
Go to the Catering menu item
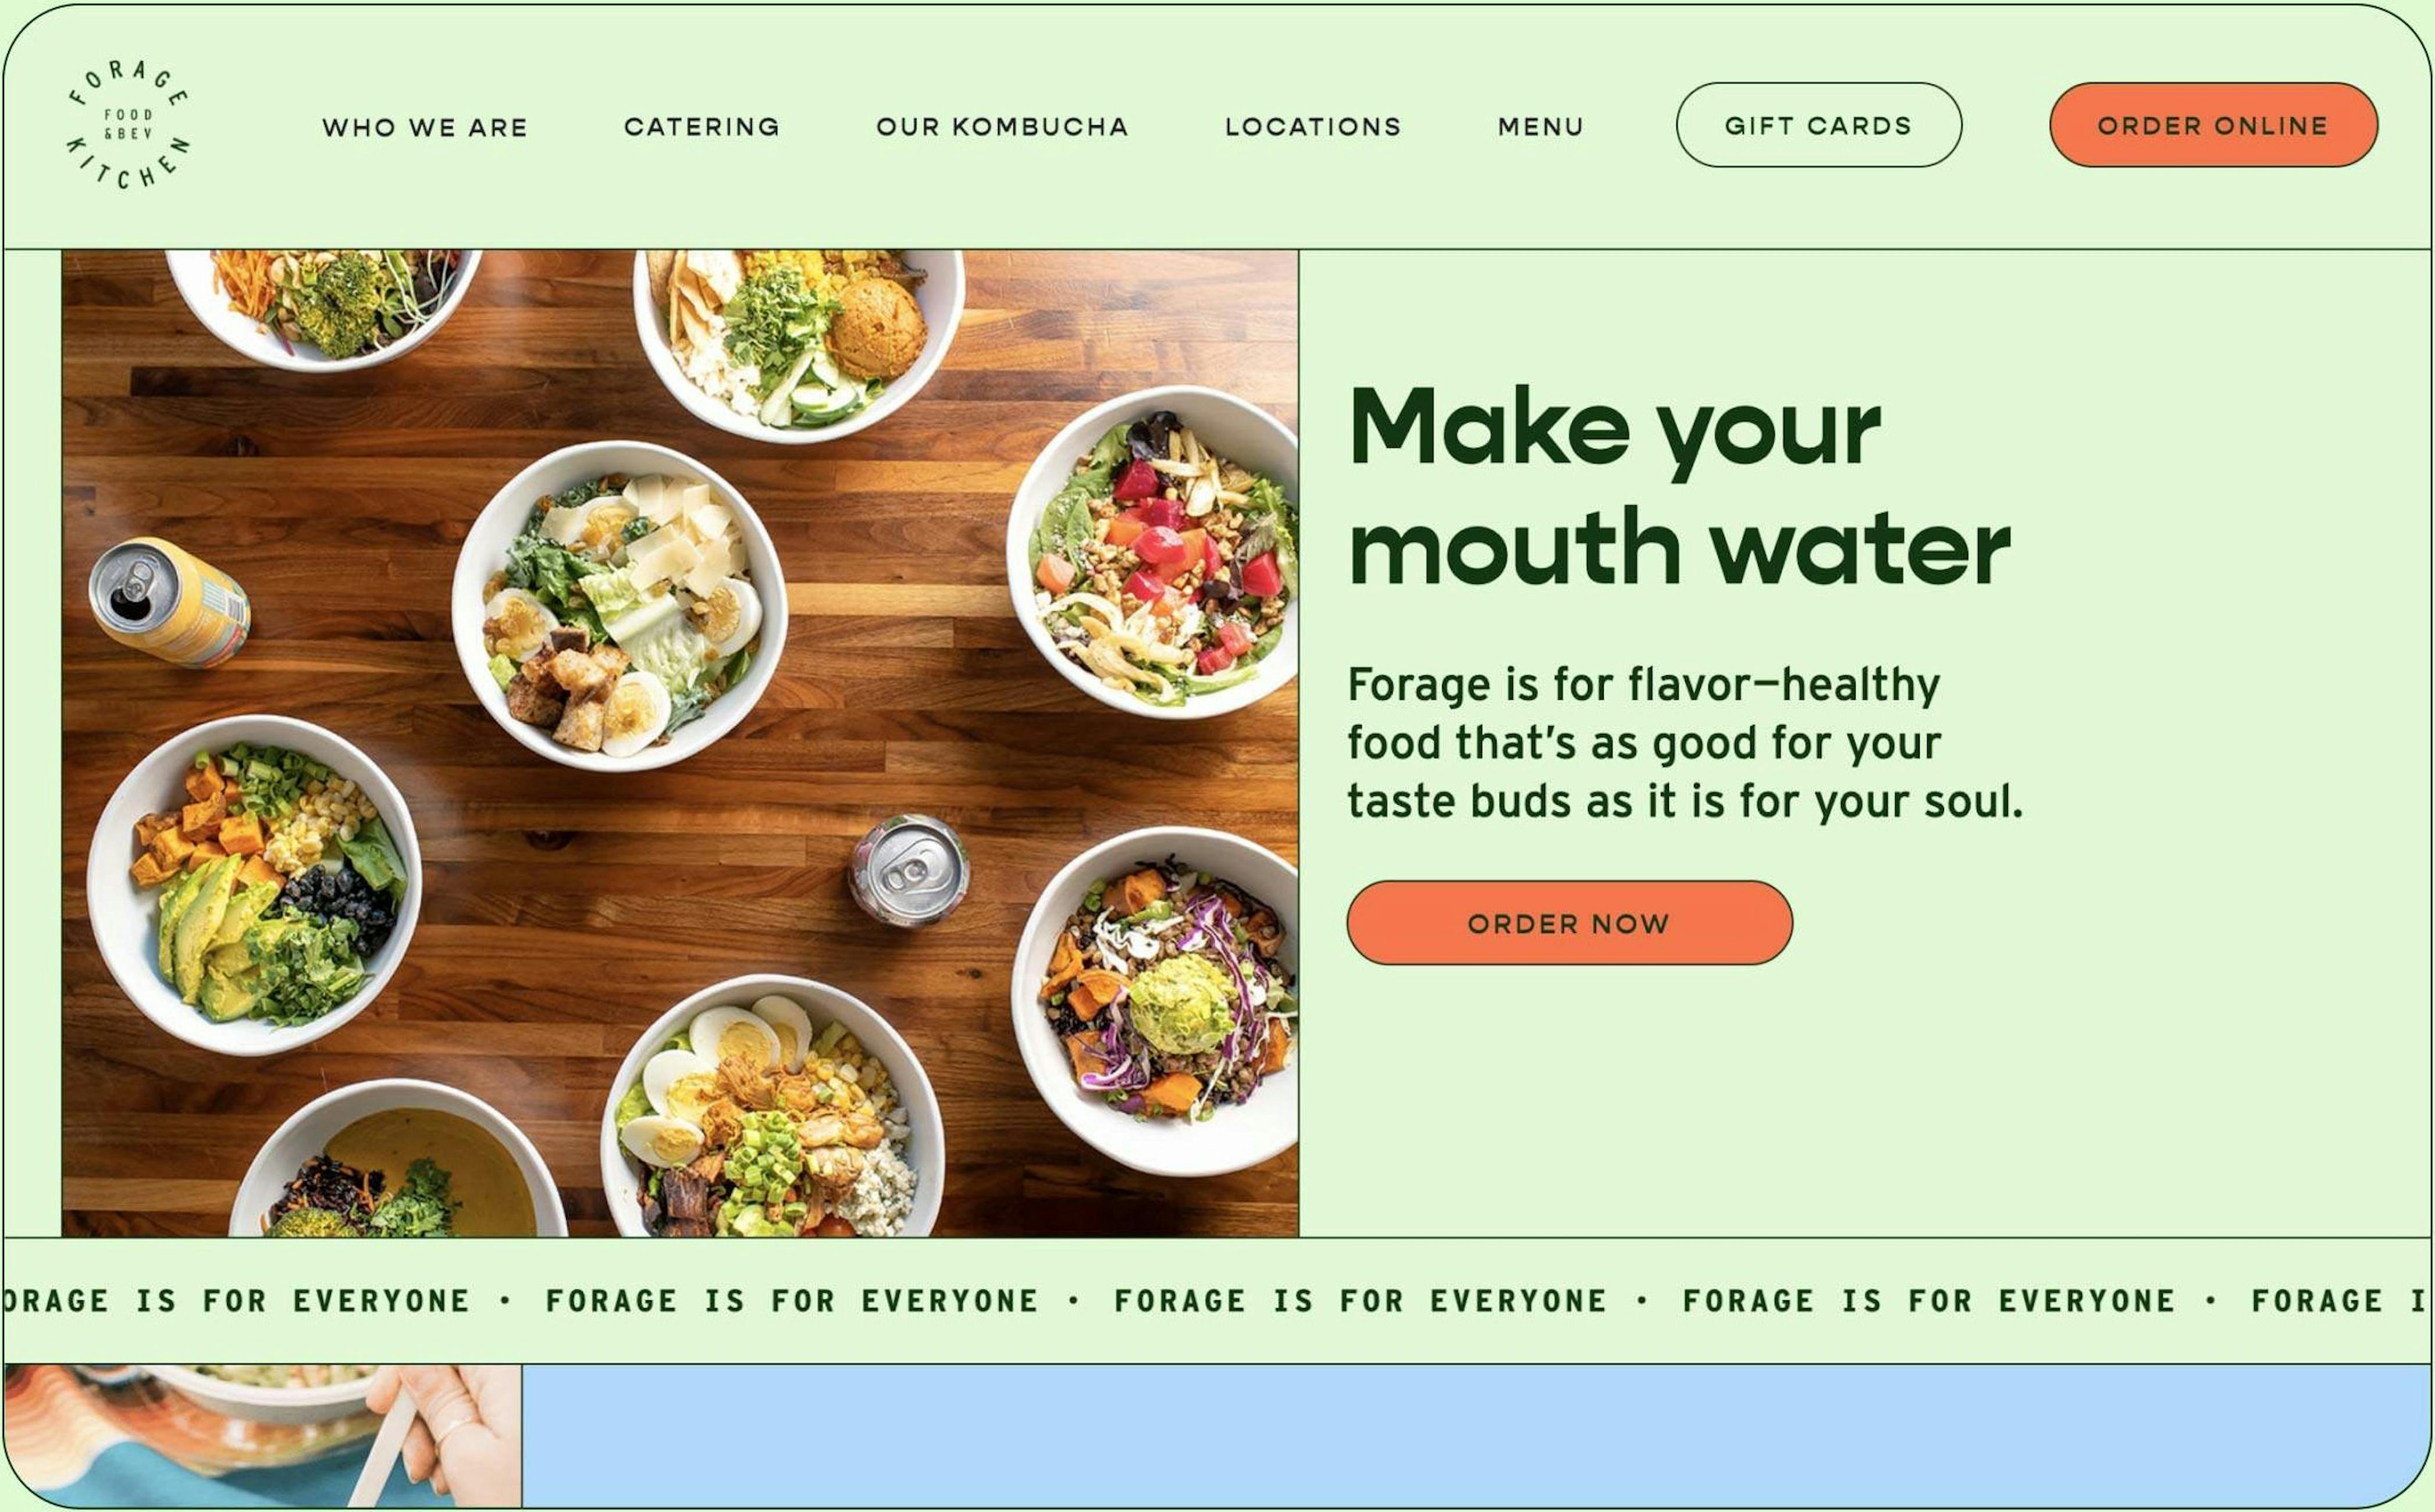tap(701, 126)
